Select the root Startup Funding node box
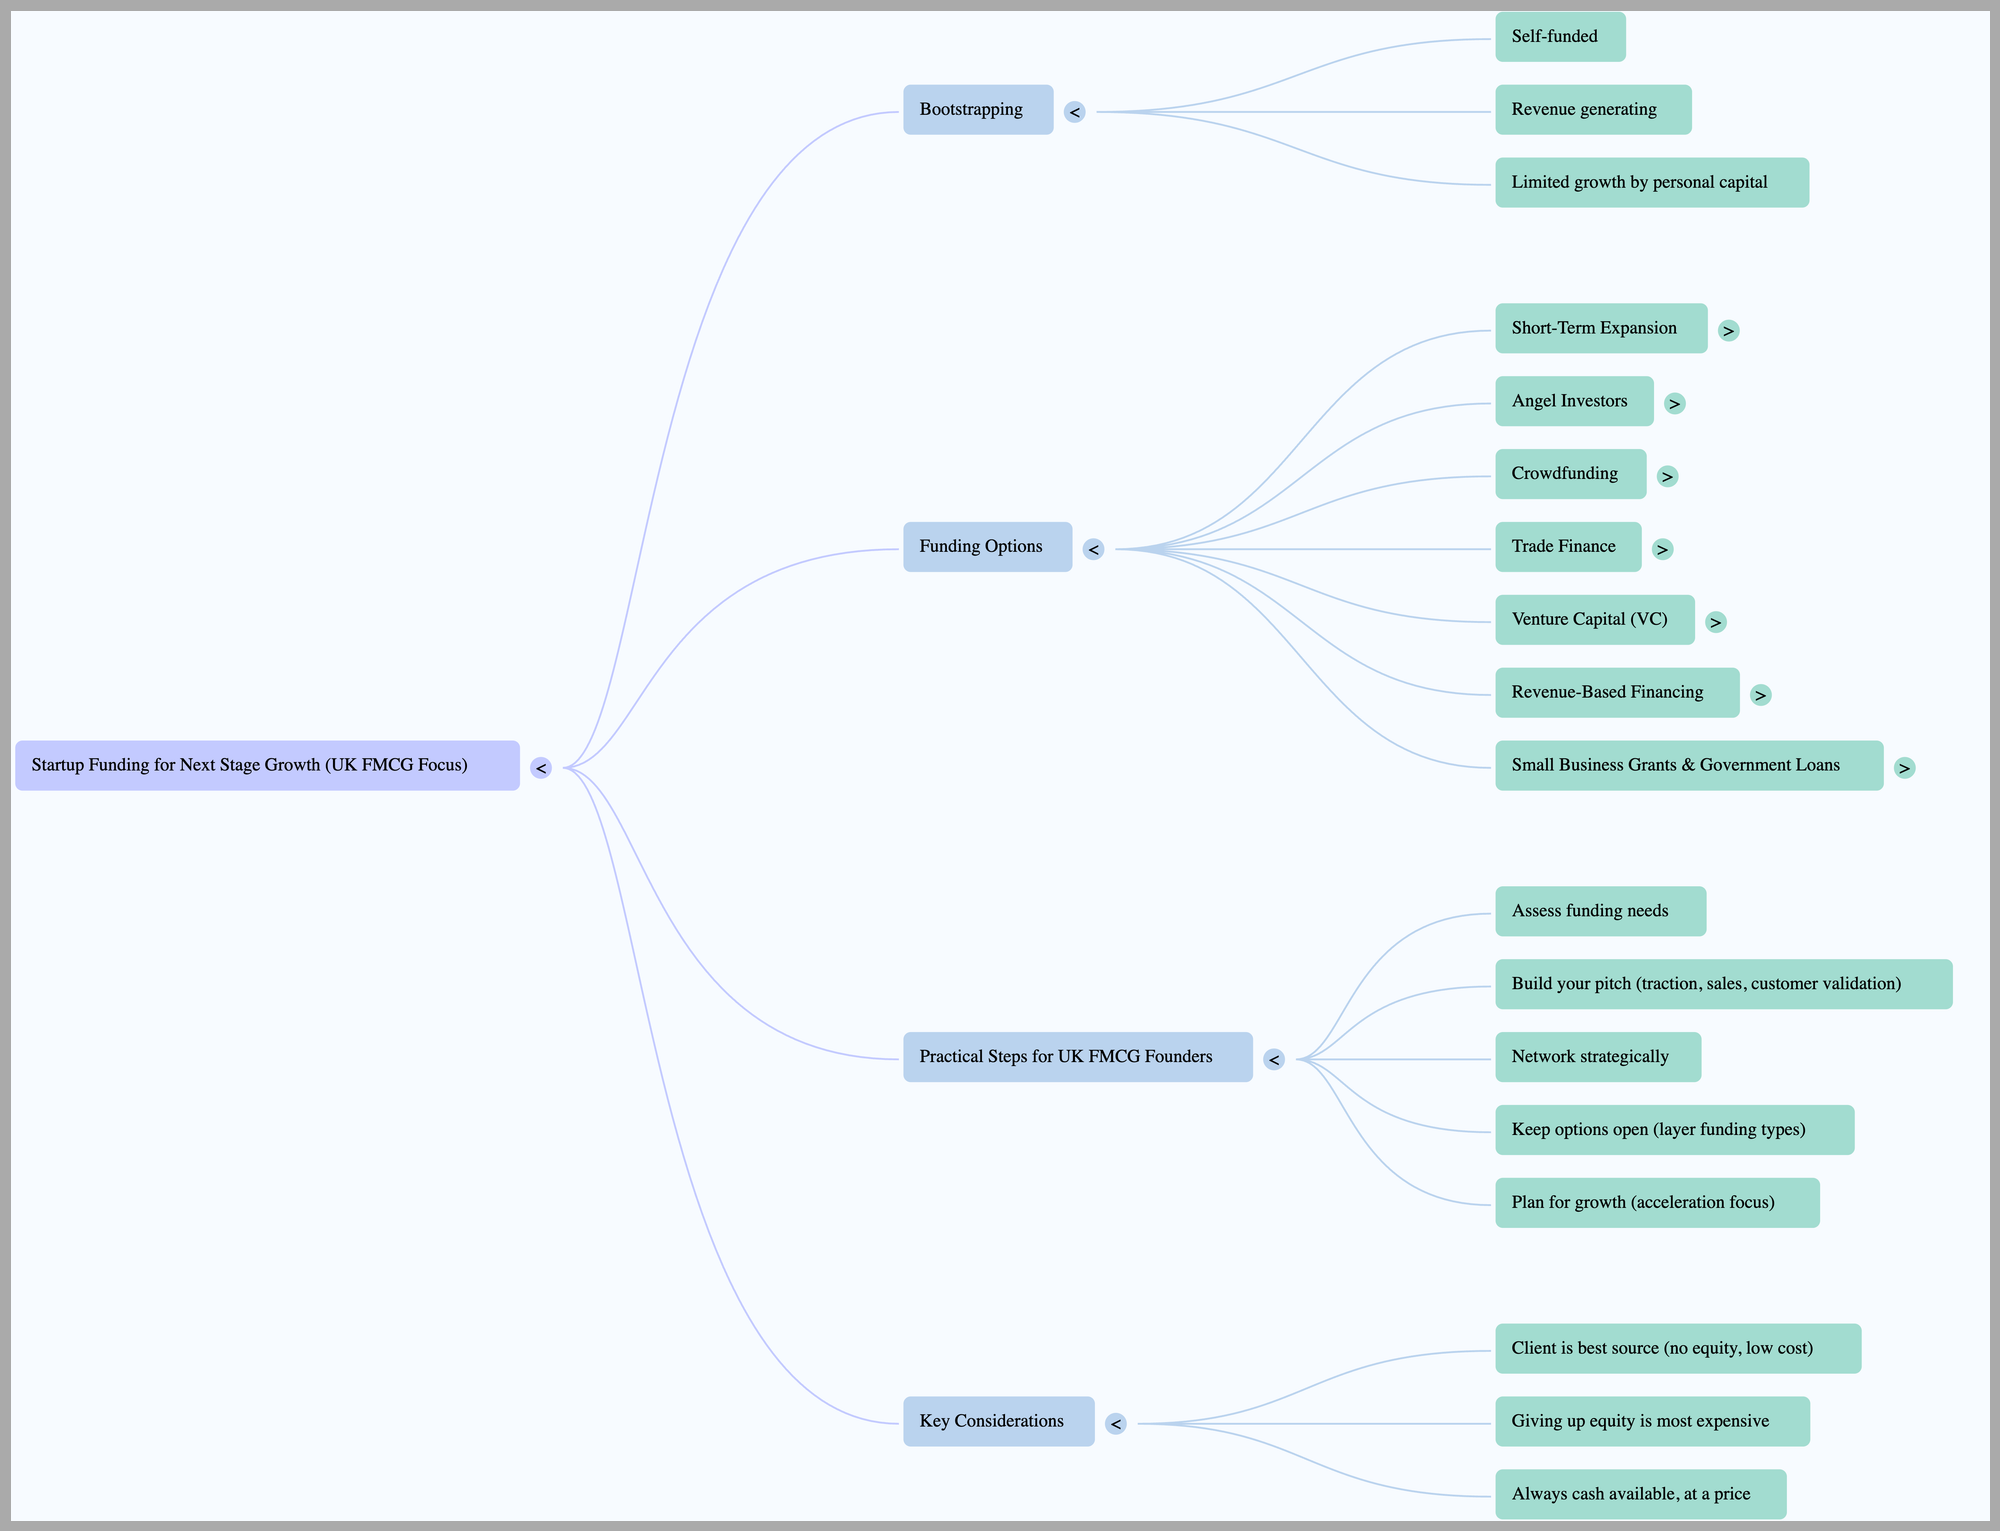Screen dimensions: 2000x1531 pyautogui.click(x=267, y=766)
